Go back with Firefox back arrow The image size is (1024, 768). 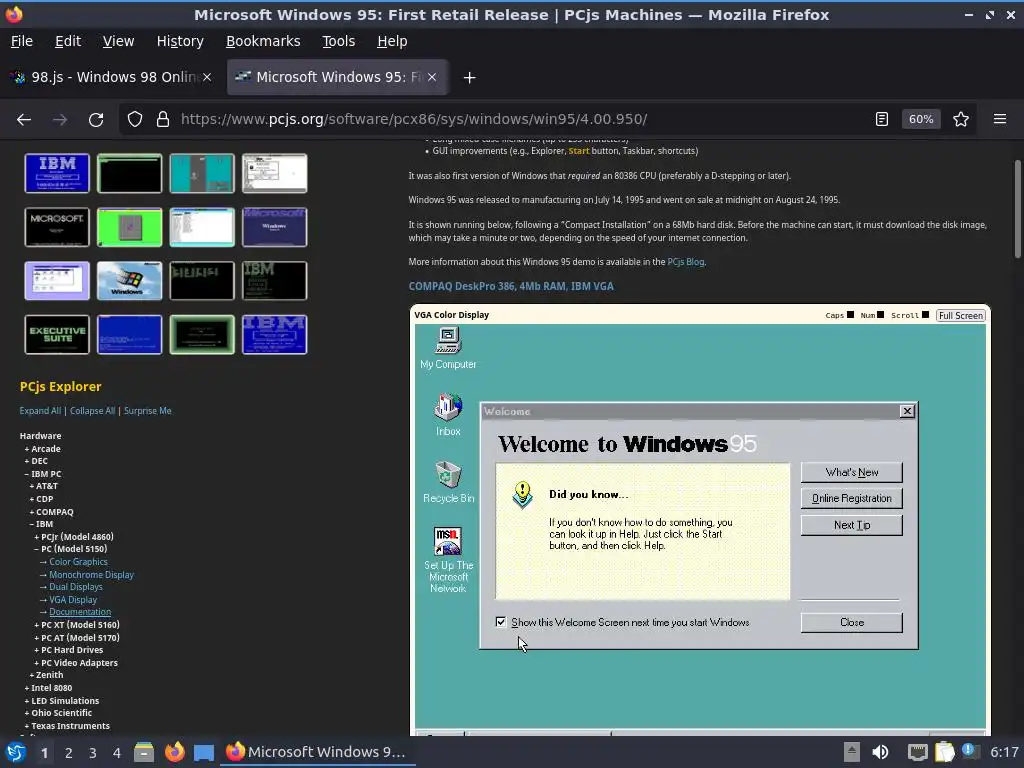(24, 120)
